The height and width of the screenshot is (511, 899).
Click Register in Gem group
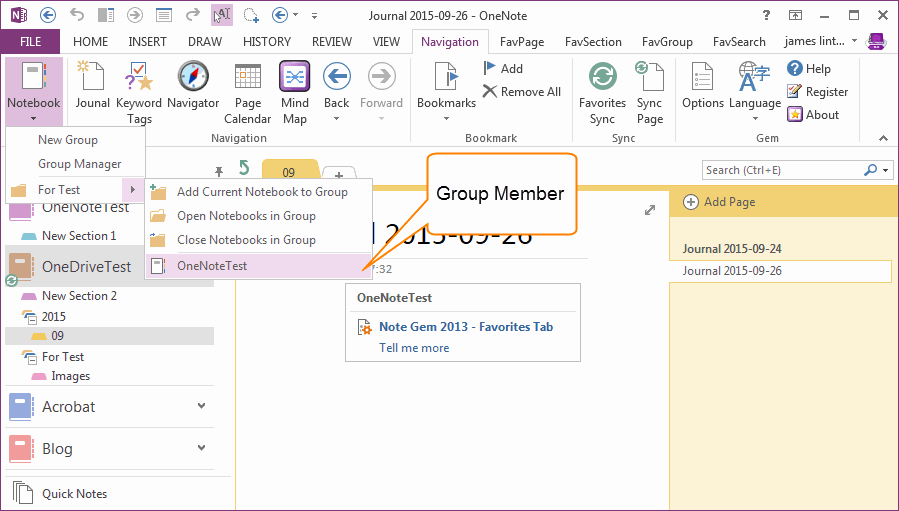818,91
